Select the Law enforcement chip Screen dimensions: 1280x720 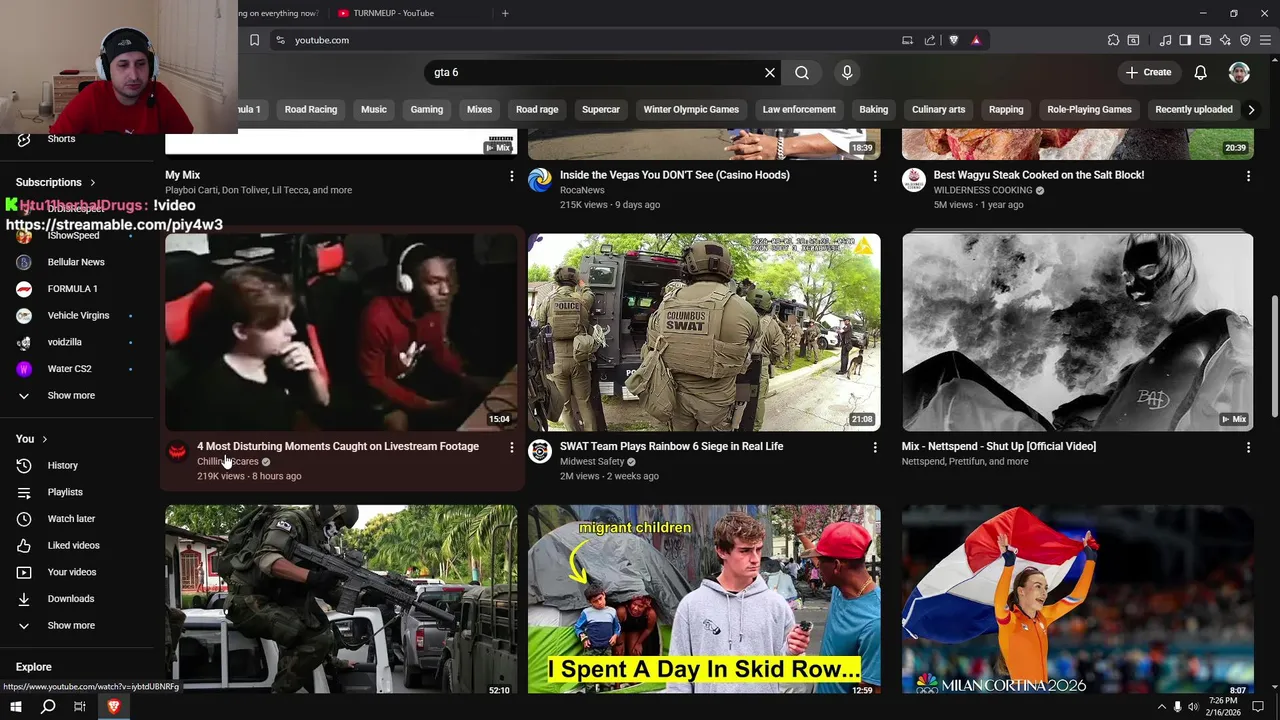(799, 109)
